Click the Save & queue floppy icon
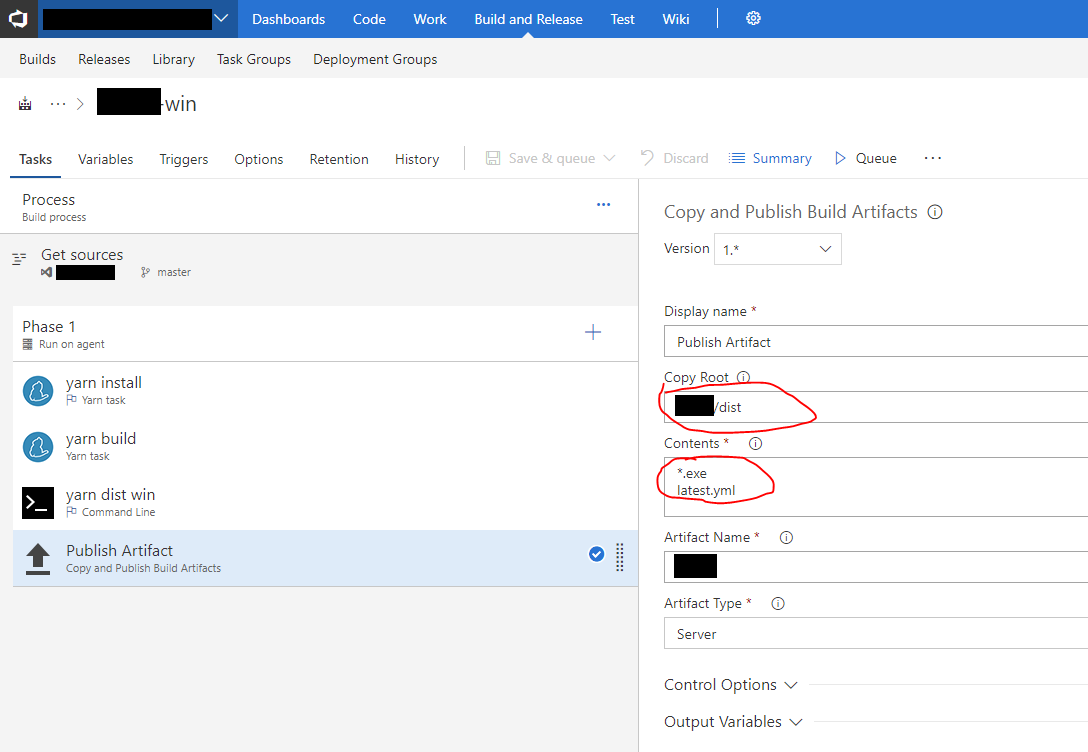This screenshot has height=752, width=1088. click(x=493, y=158)
